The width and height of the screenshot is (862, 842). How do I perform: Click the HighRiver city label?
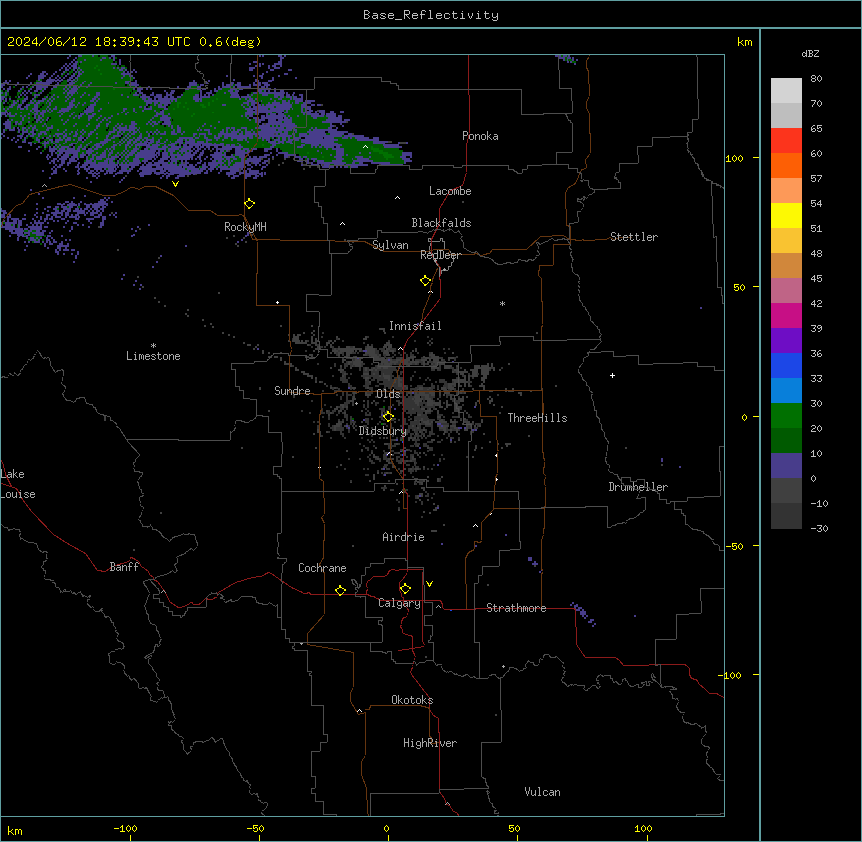[430, 743]
